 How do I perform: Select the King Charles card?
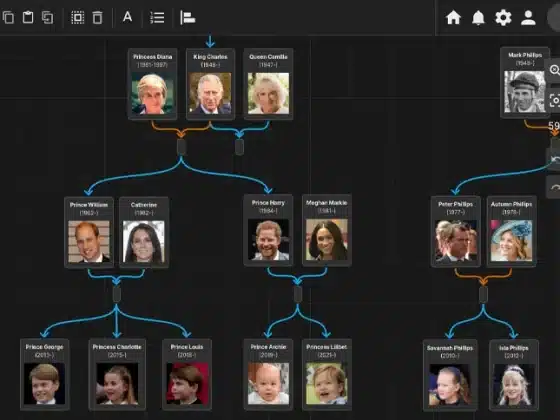pos(210,84)
